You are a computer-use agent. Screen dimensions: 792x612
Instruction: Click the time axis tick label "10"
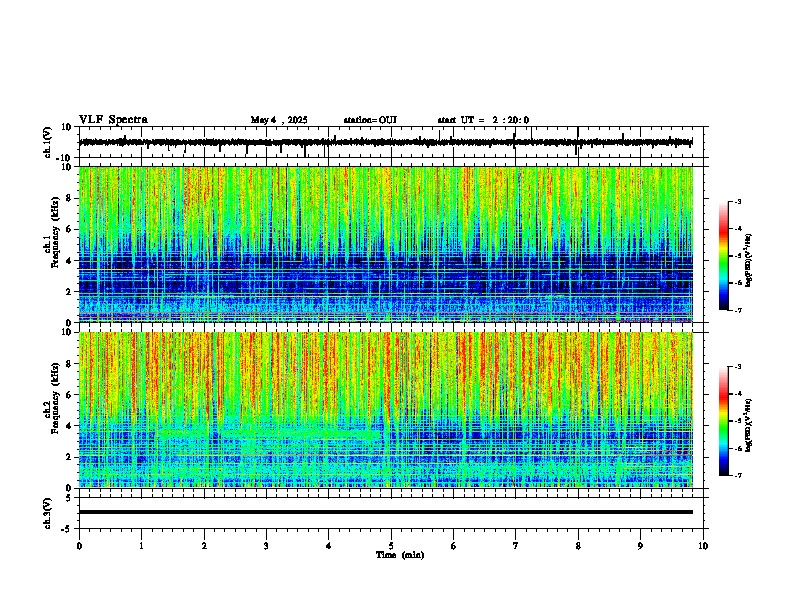[x=703, y=546]
